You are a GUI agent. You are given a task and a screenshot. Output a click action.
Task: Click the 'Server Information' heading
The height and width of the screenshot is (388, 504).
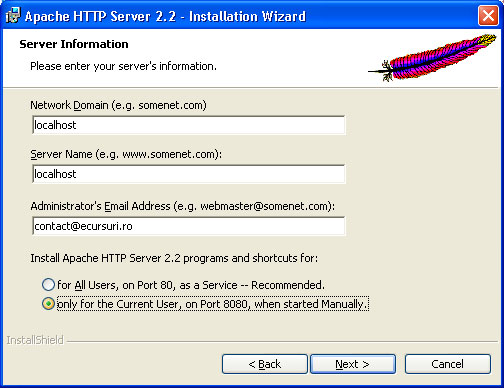pos(74,44)
